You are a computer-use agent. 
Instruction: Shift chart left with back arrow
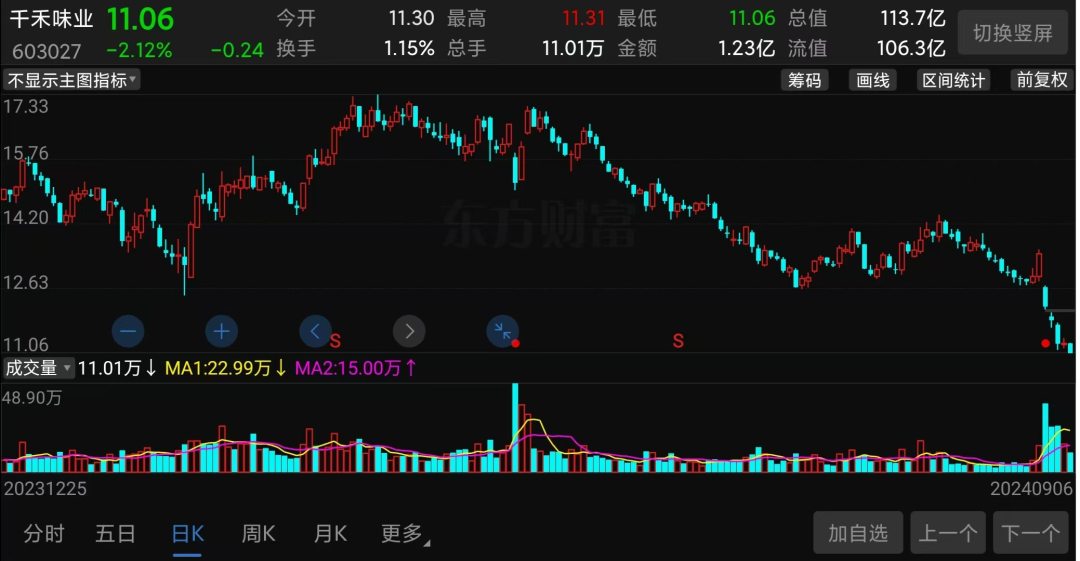tap(315, 332)
